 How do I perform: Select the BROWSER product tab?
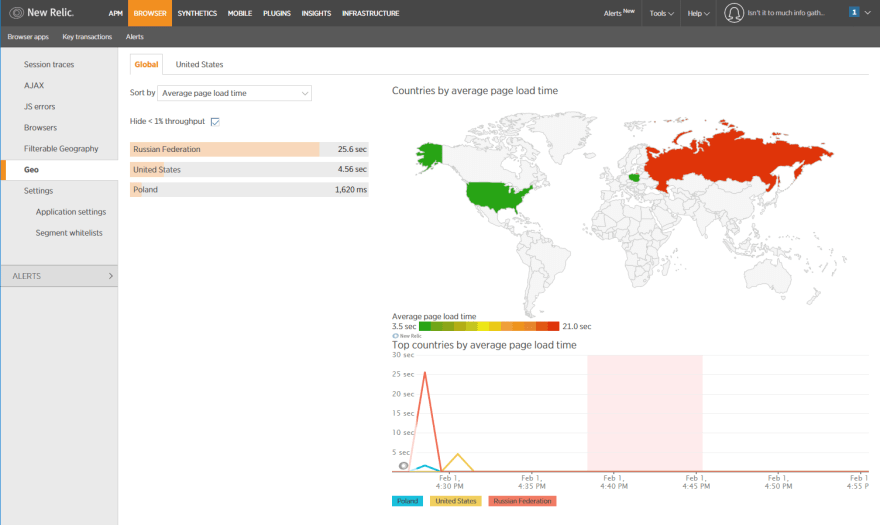pyautogui.click(x=150, y=13)
